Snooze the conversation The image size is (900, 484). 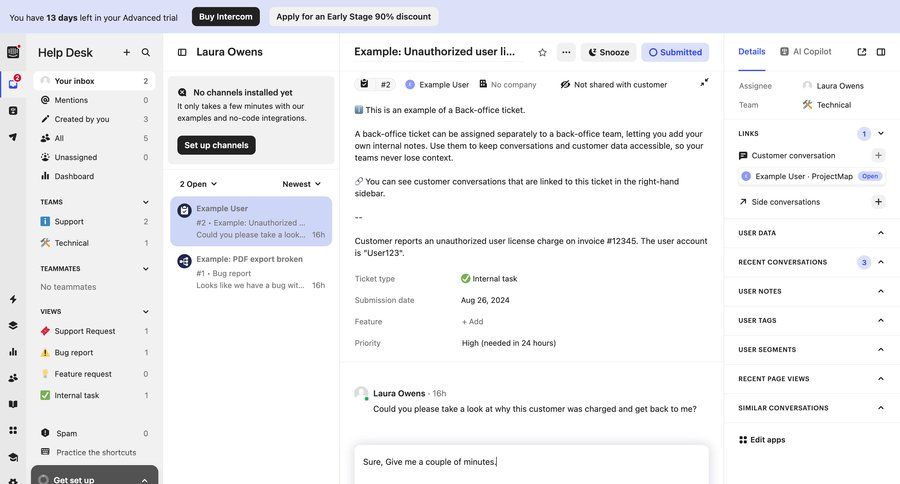pos(608,52)
